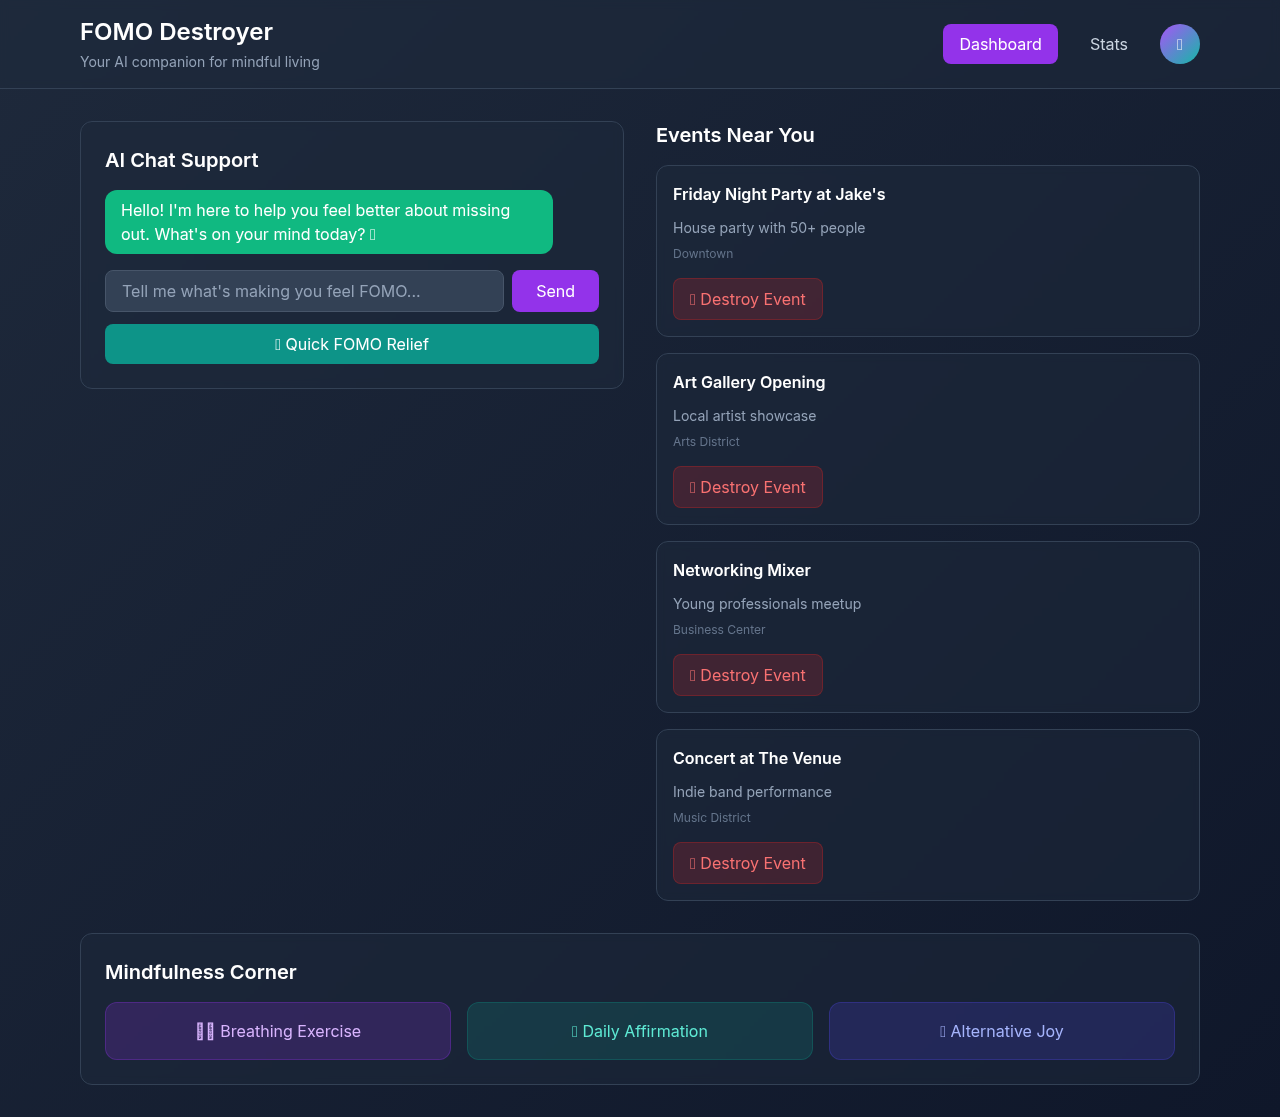1280x1117 pixels.
Task: Click the chat message input field
Action: coord(304,290)
